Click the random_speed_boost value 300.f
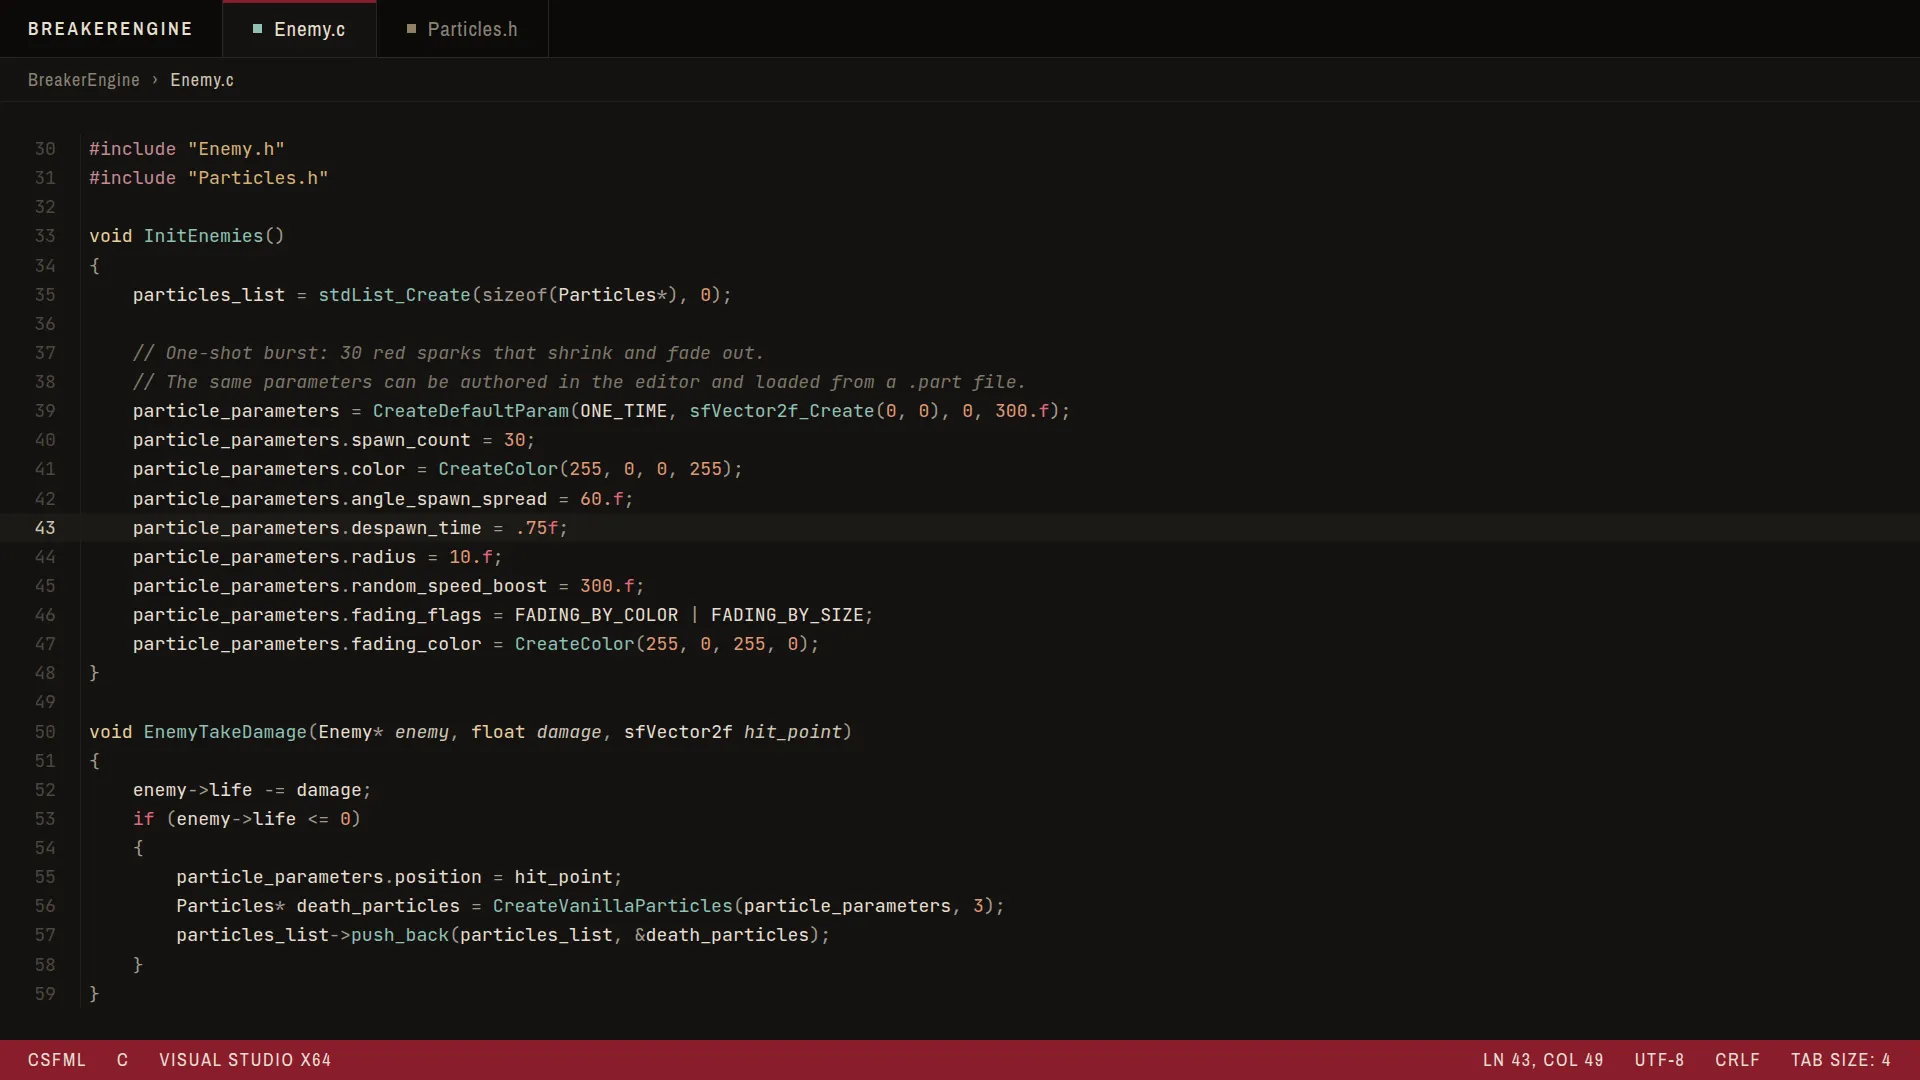This screenshot has height=1080, width=1920. click(x=607, y=586)
